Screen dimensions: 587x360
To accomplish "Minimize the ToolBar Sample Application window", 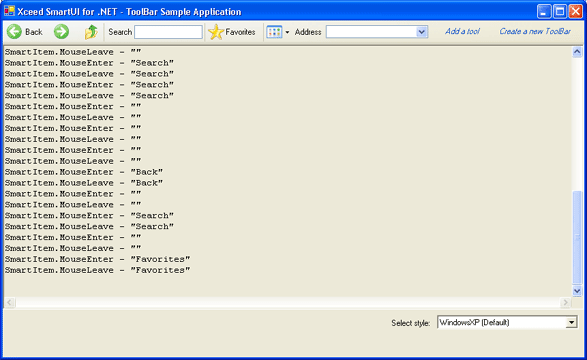I will (x=544, y=11).
